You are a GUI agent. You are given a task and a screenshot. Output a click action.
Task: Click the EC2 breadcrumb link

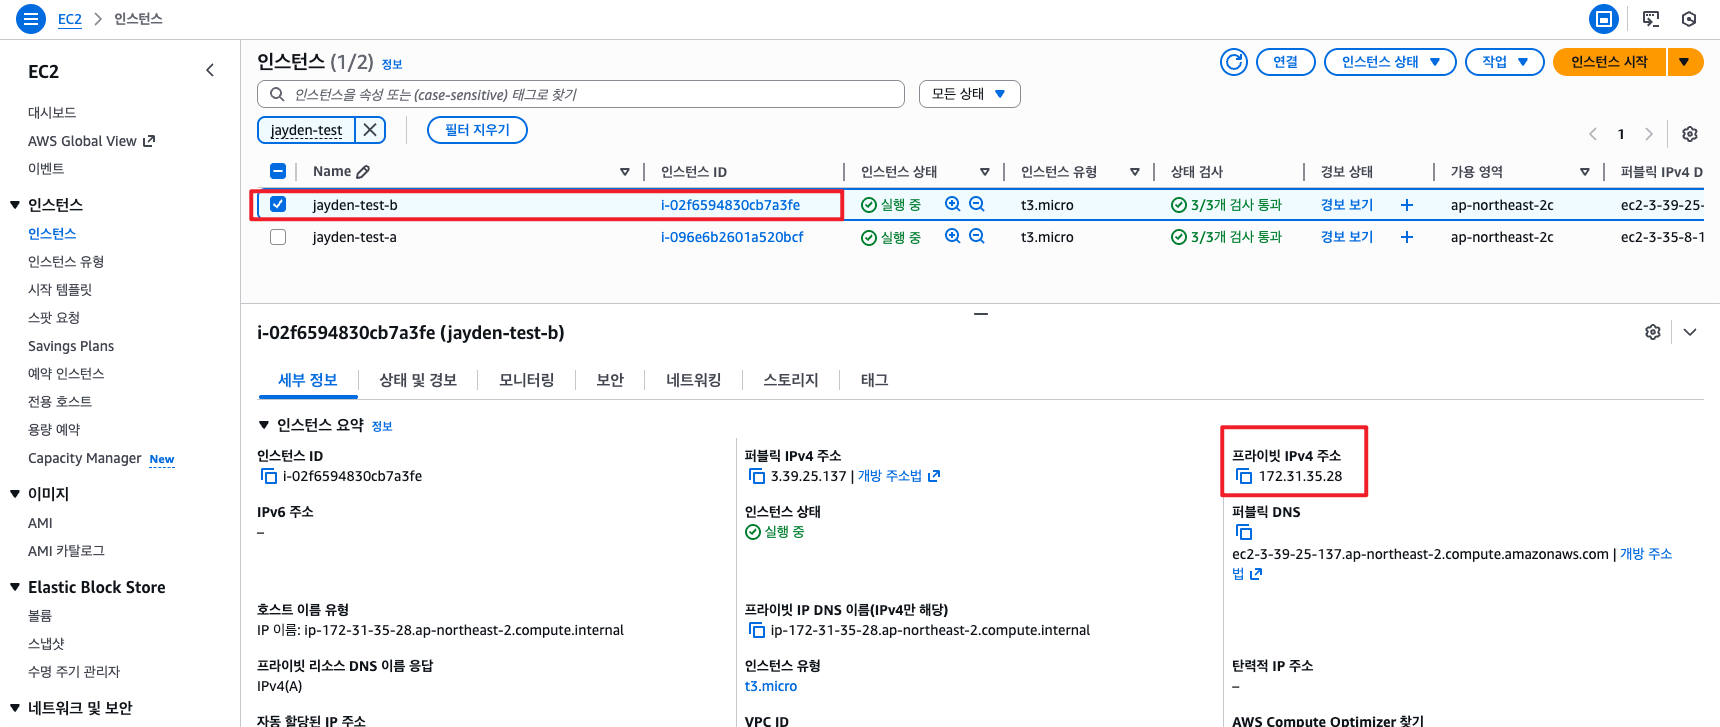click(70, 19)
